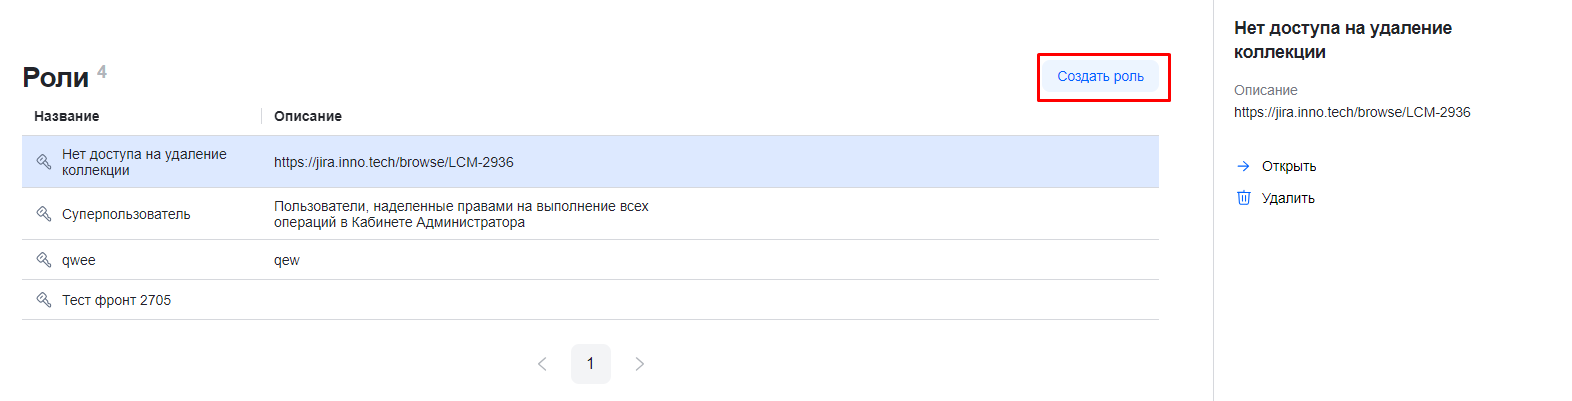Click the arrow icon next to Открыть

point(1243,167)
